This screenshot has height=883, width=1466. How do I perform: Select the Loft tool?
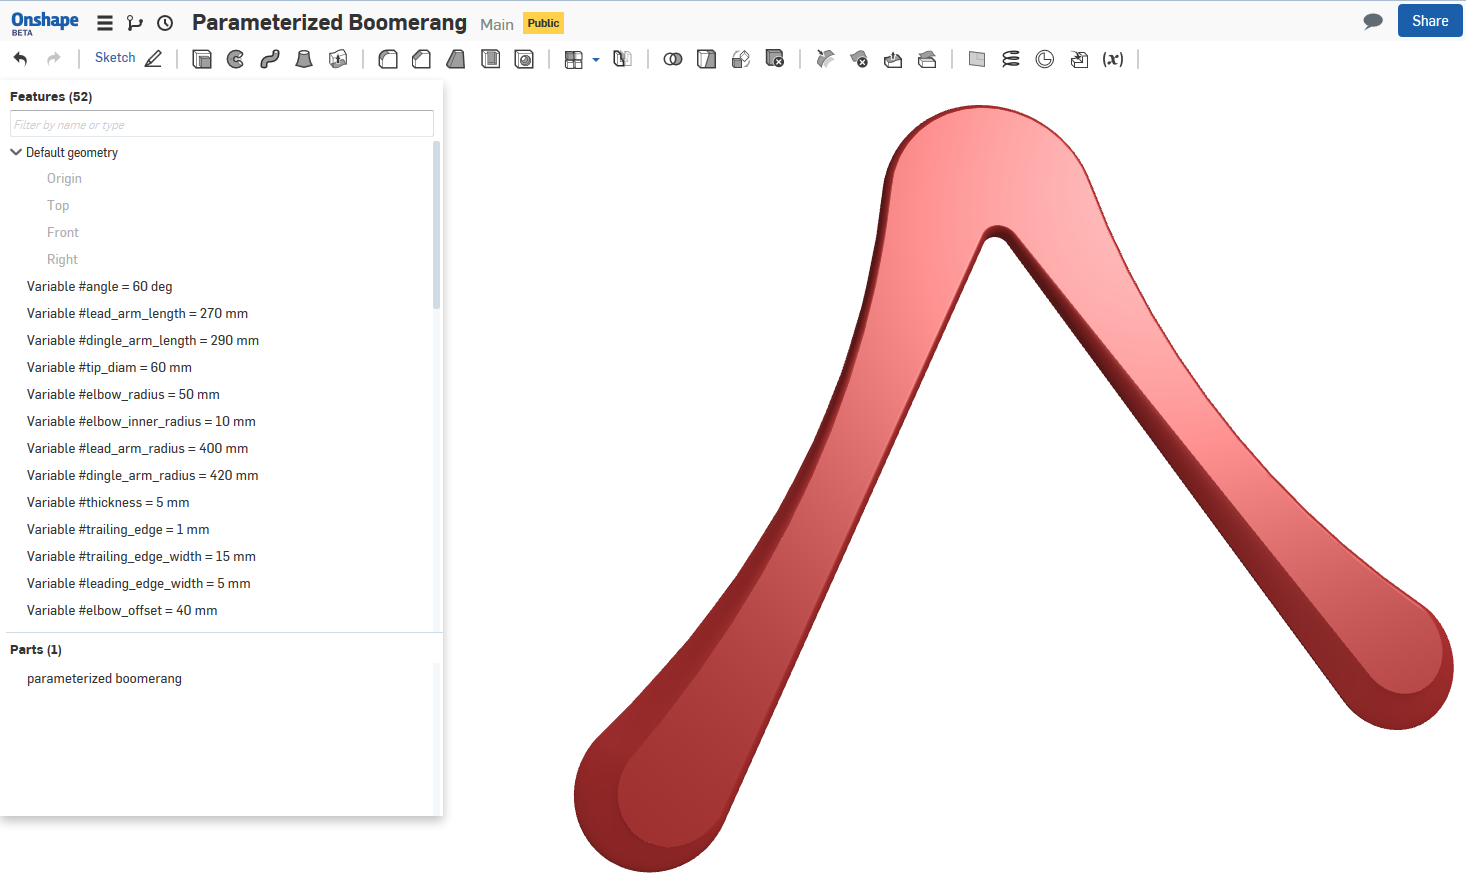304,59
